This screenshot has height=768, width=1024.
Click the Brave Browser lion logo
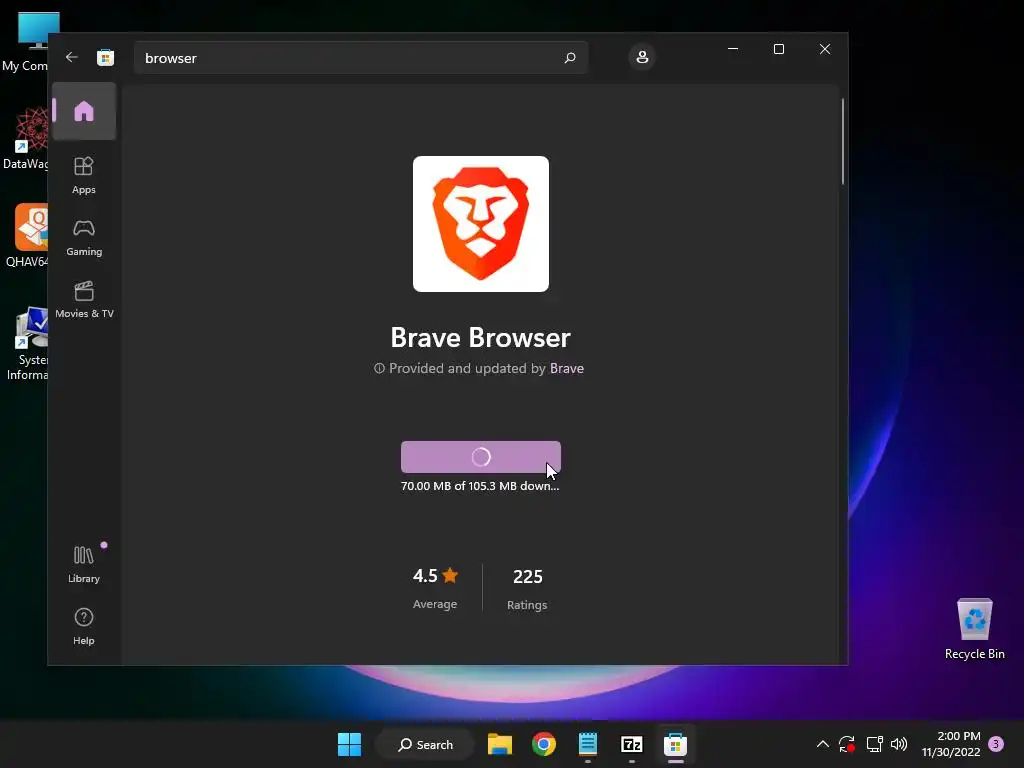[481, 224]
